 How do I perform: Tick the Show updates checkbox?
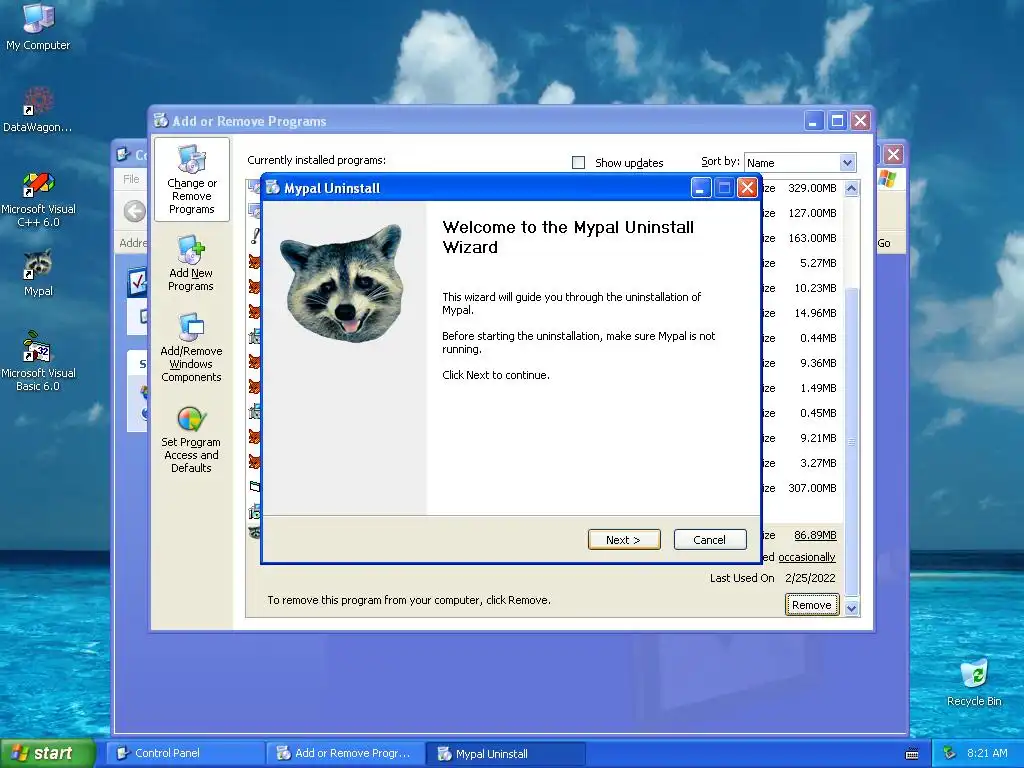point(578,163)
